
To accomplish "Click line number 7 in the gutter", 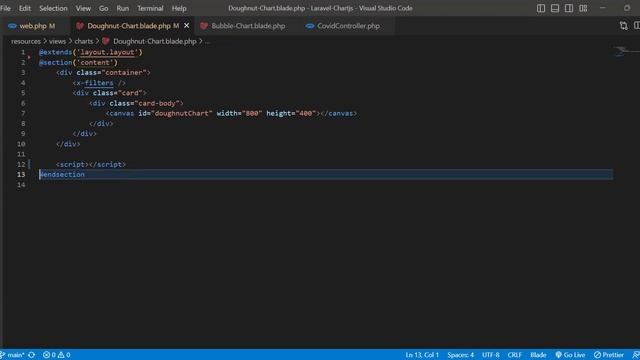I will 23,113.
